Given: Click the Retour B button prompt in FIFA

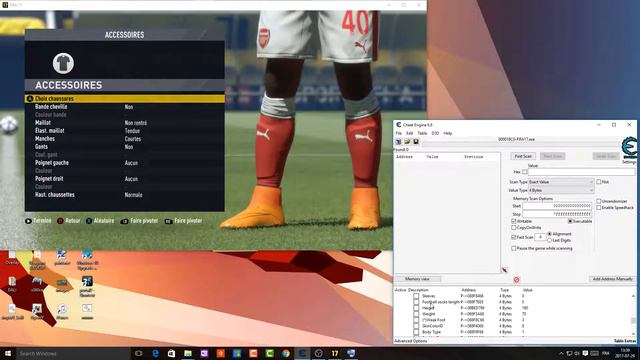Looking at the screenshot, I should (x=69, y=221).
